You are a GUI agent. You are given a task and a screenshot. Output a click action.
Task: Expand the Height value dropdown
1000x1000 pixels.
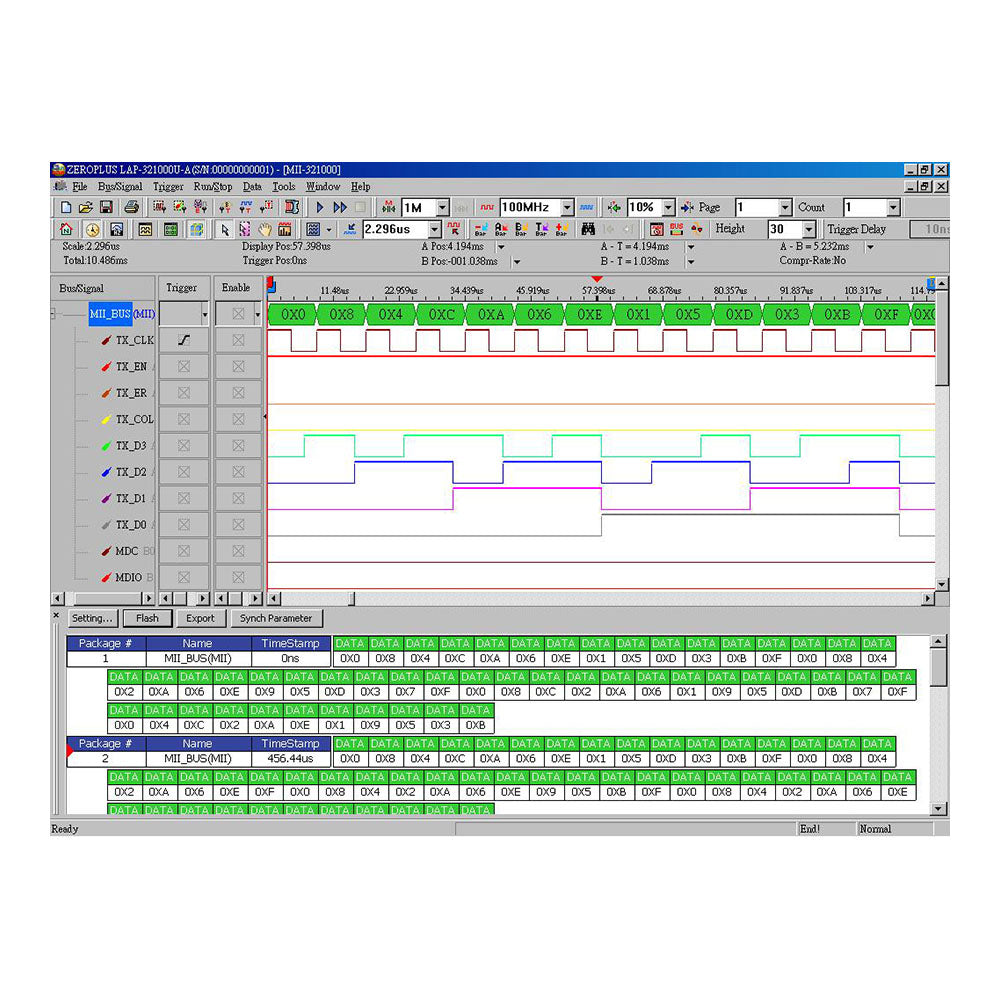click(809, 229)
